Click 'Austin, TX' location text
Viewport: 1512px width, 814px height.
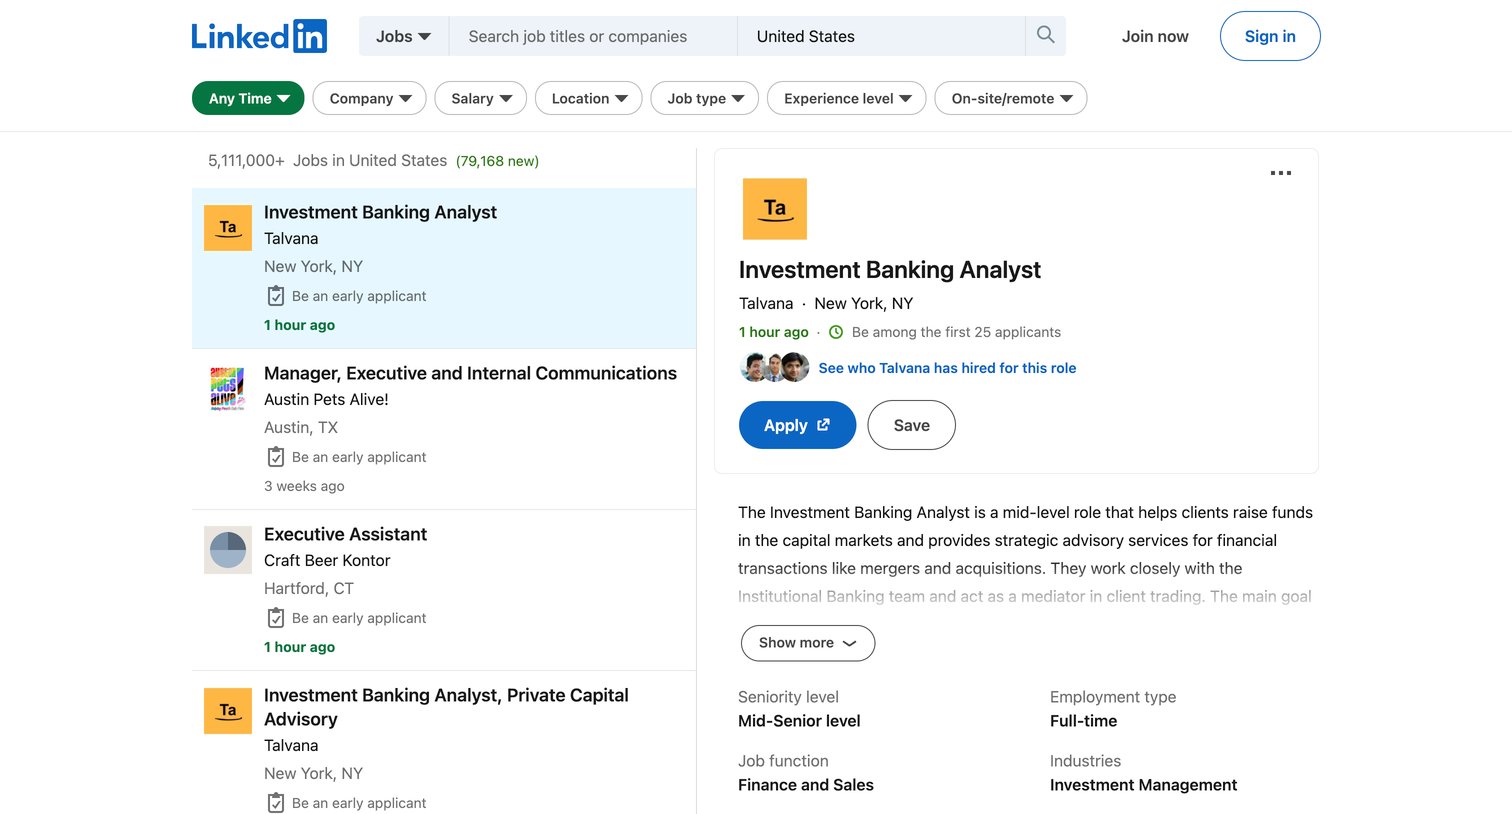301,427
